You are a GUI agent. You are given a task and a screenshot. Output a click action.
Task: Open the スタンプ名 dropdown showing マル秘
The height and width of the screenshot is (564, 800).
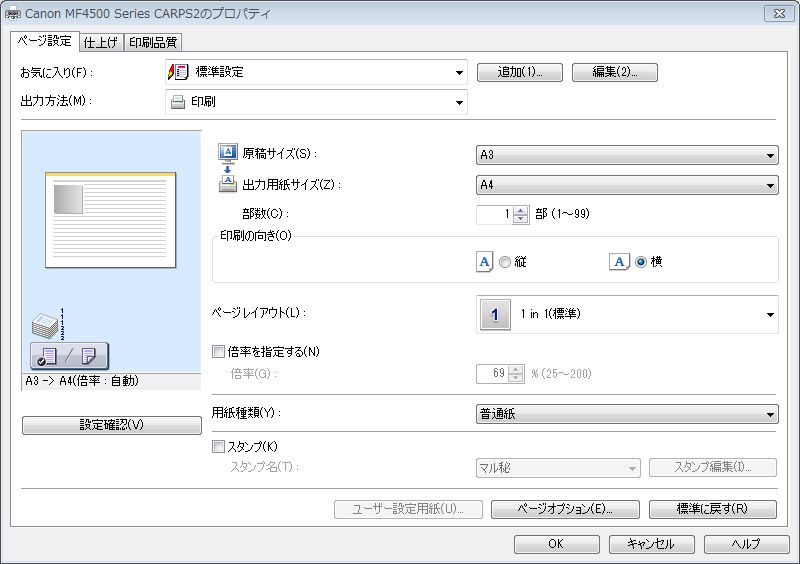tap(558, 468)
